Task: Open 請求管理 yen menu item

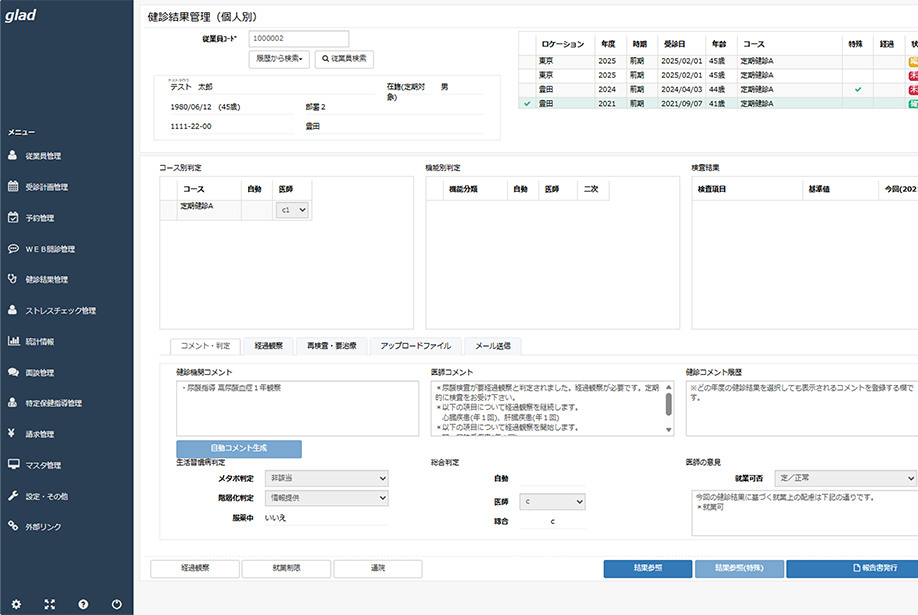Action: click(40, 434)
